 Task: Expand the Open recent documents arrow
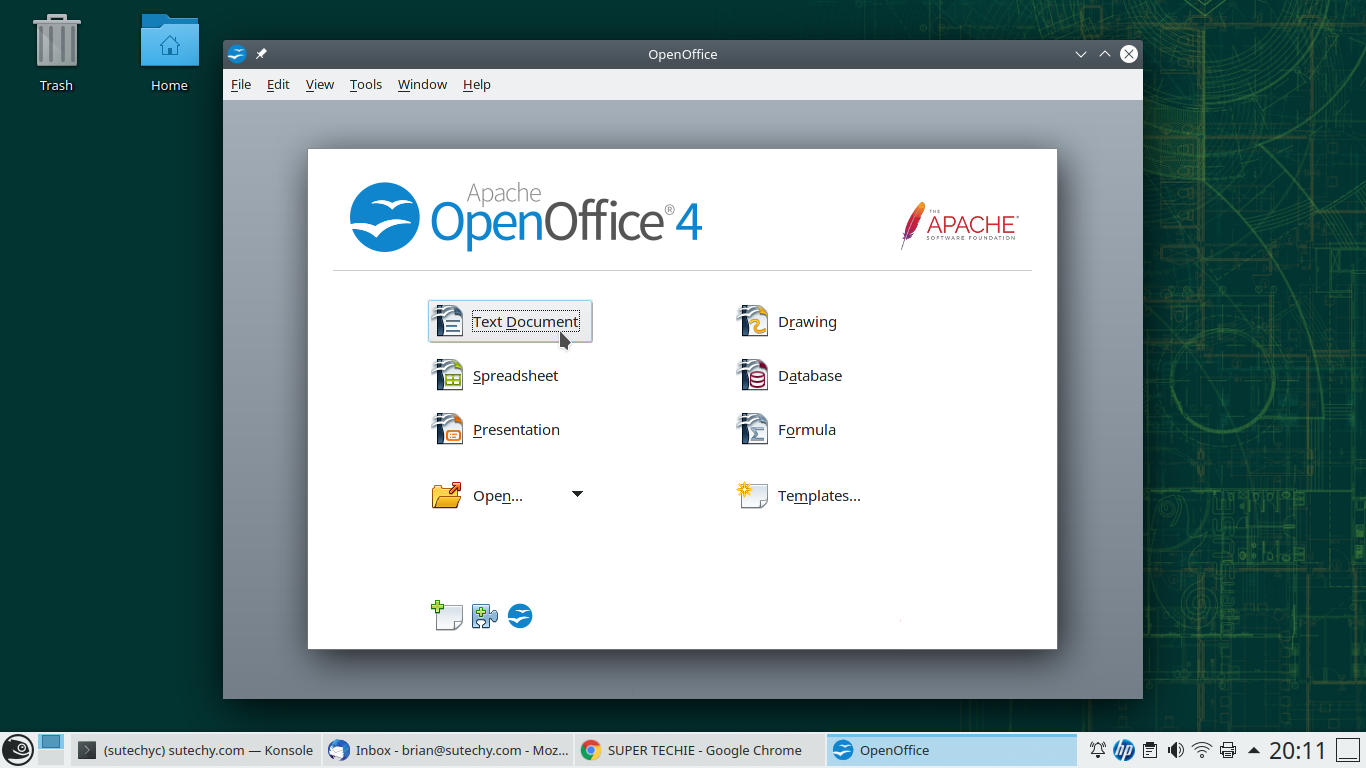click(577, 494)
